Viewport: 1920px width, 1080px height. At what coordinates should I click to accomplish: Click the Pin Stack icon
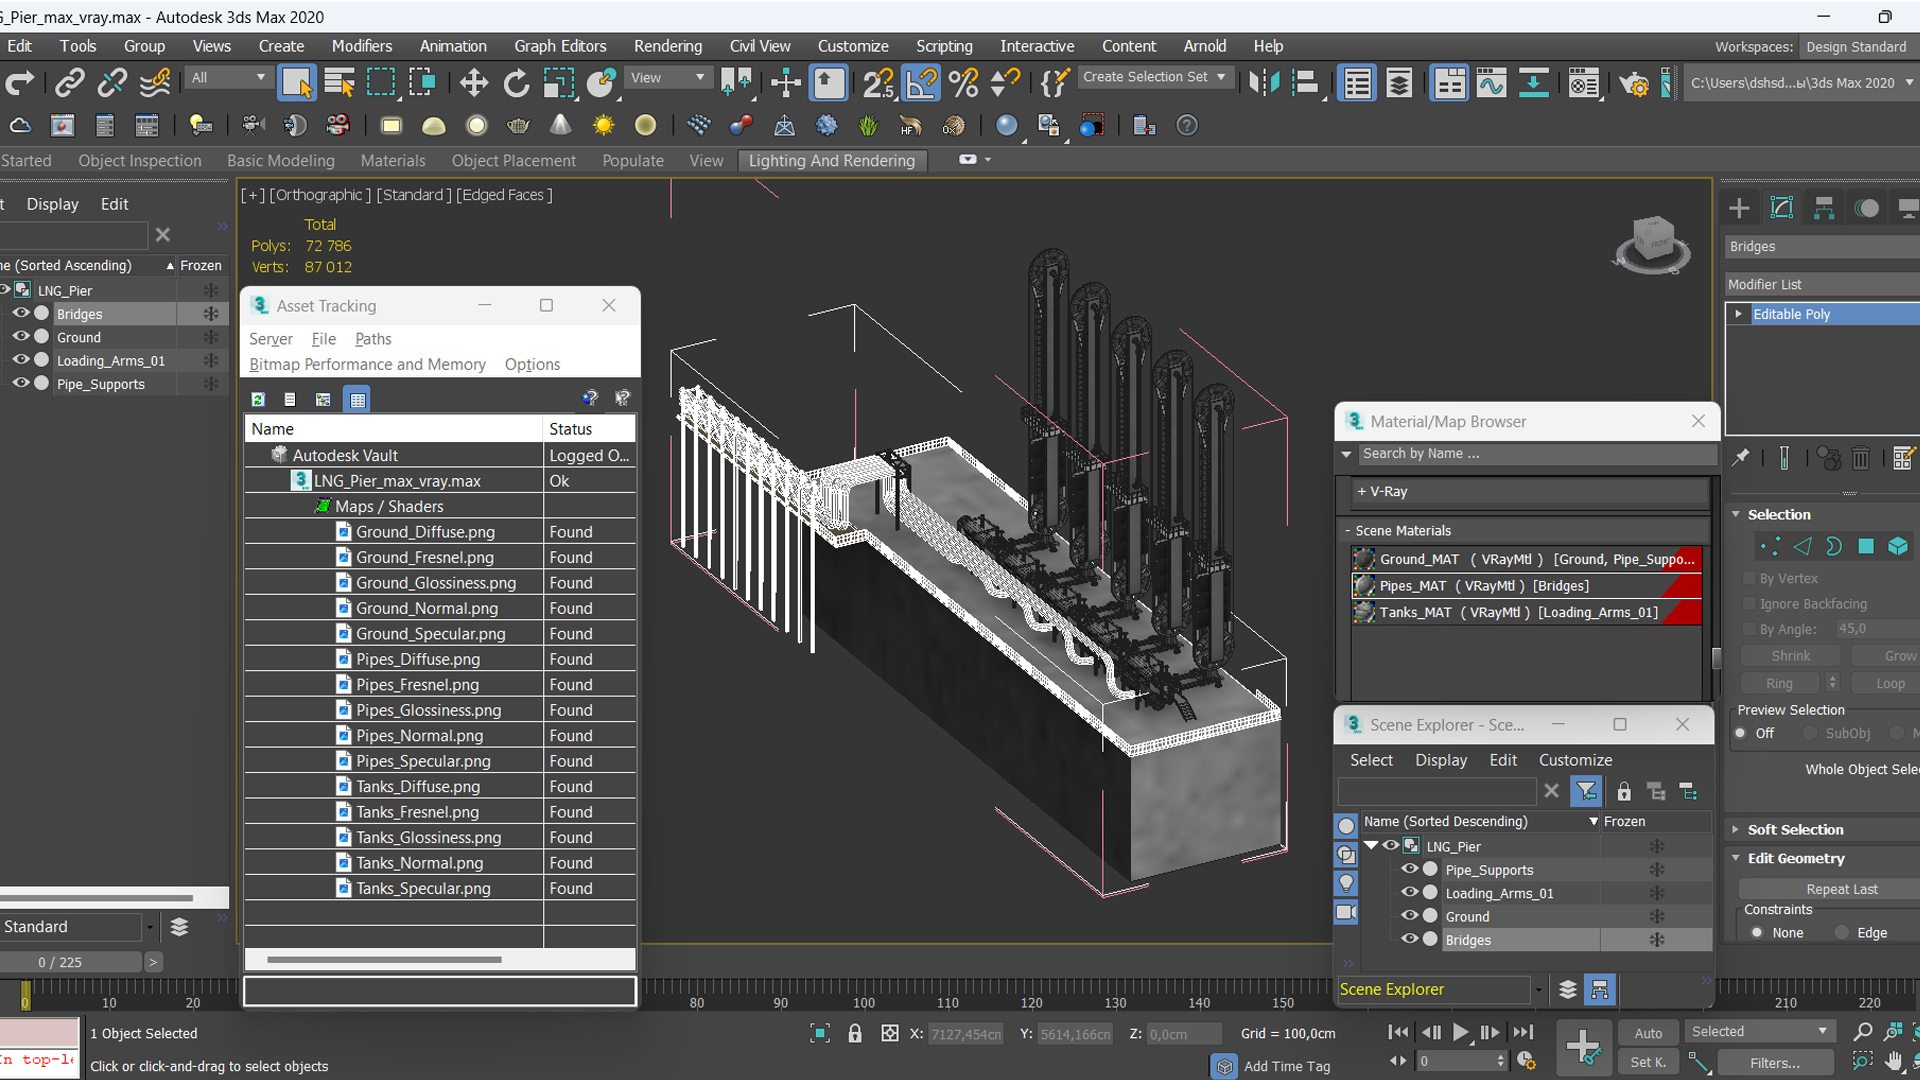(1741, 458)
